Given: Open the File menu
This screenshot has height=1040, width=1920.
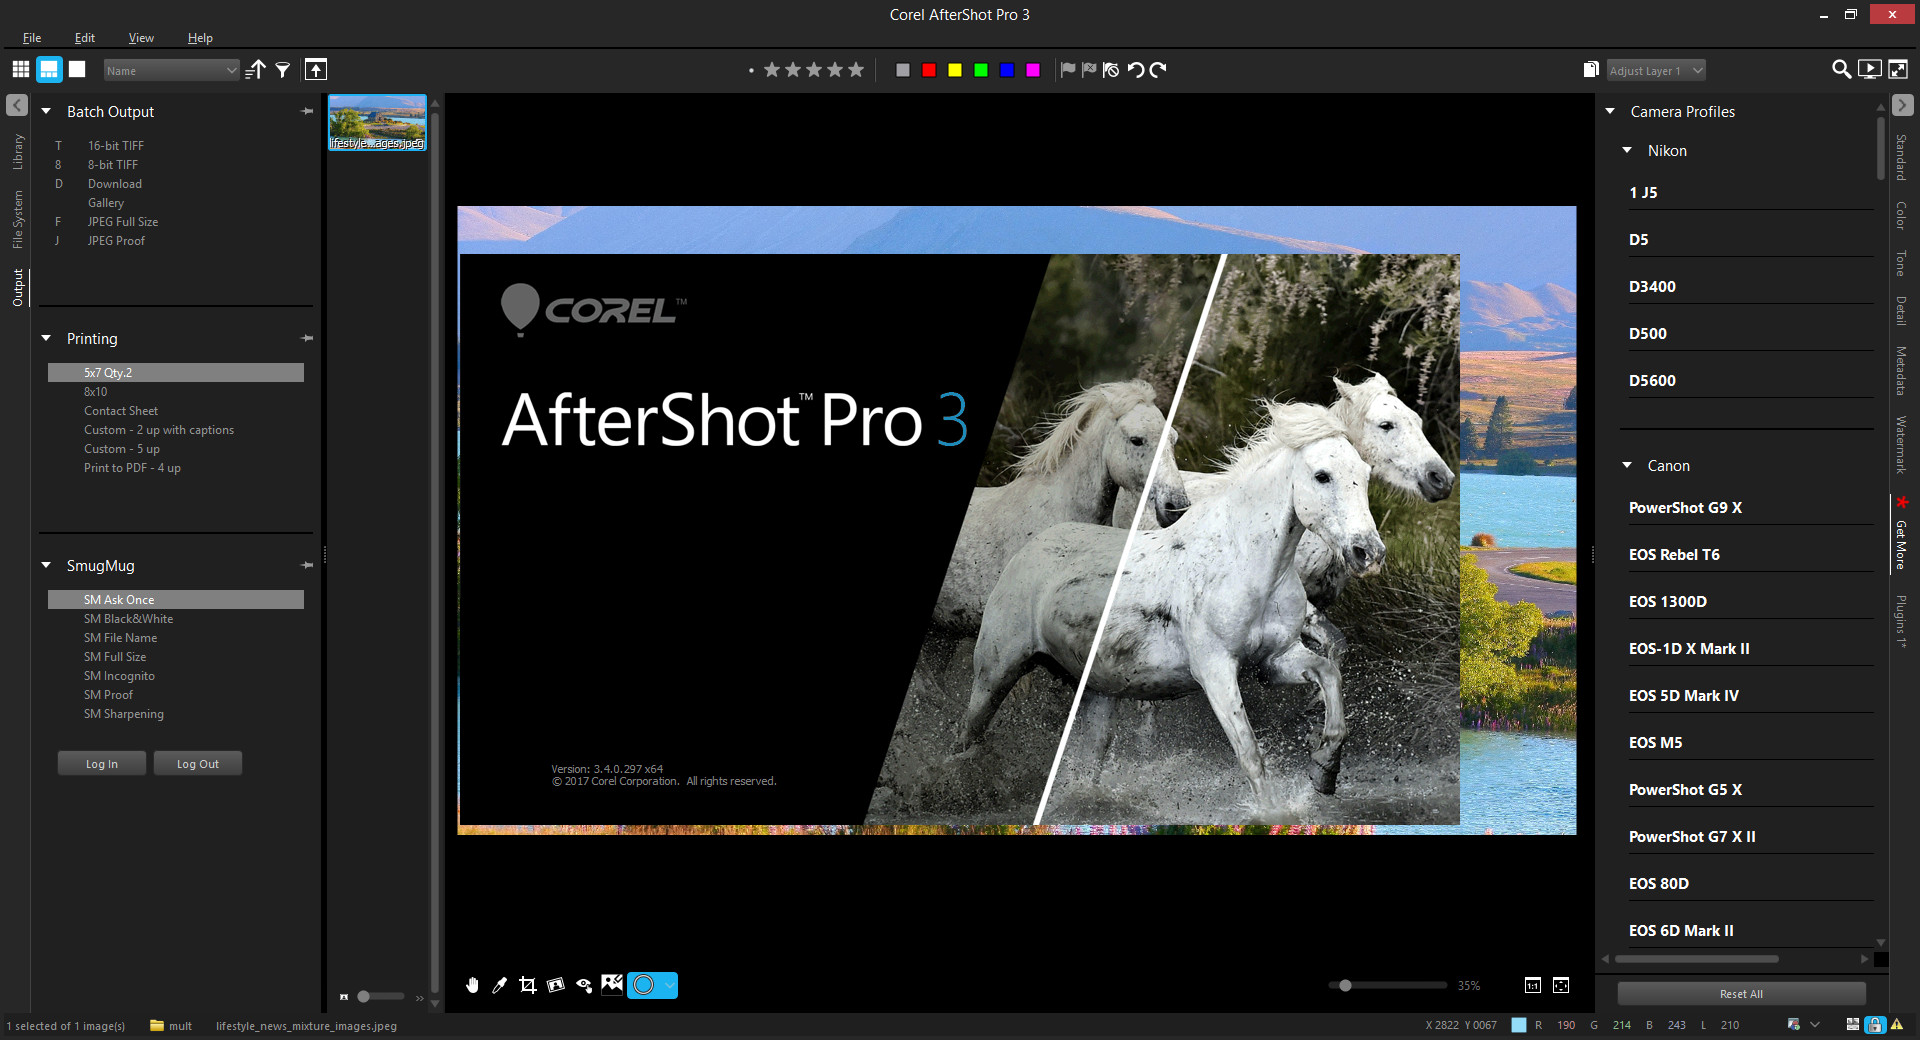Looking at the screenshot, I should point(32,38).
